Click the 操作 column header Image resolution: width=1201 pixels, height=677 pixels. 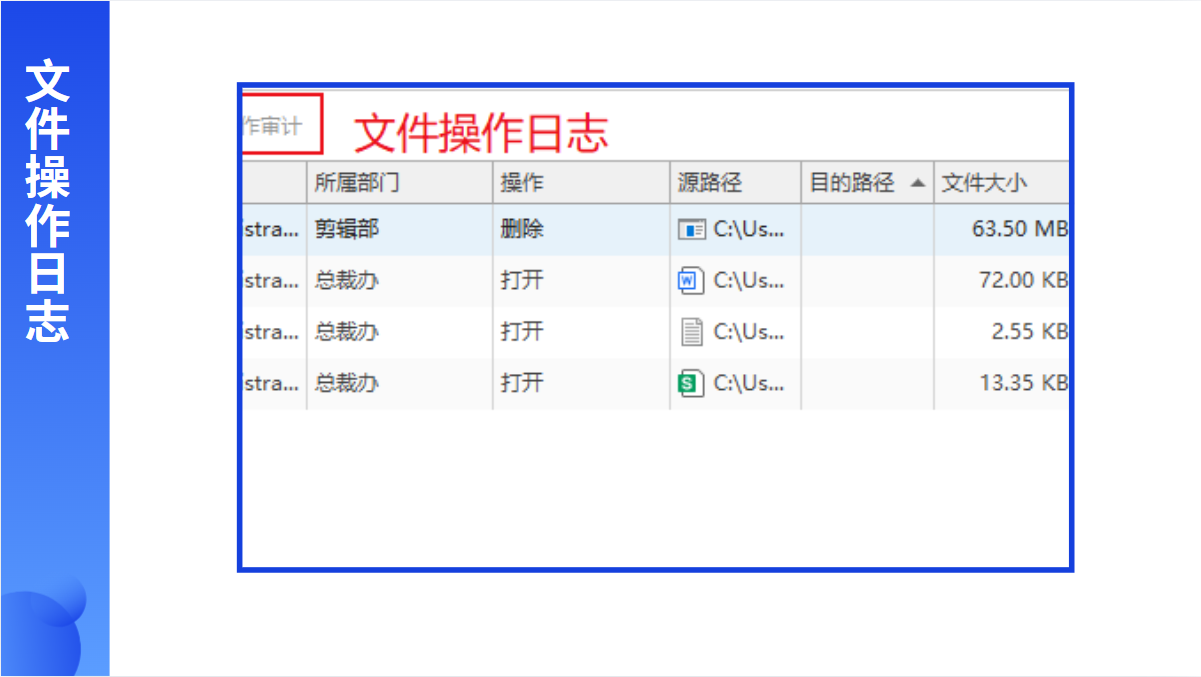[x=522, y=183]
